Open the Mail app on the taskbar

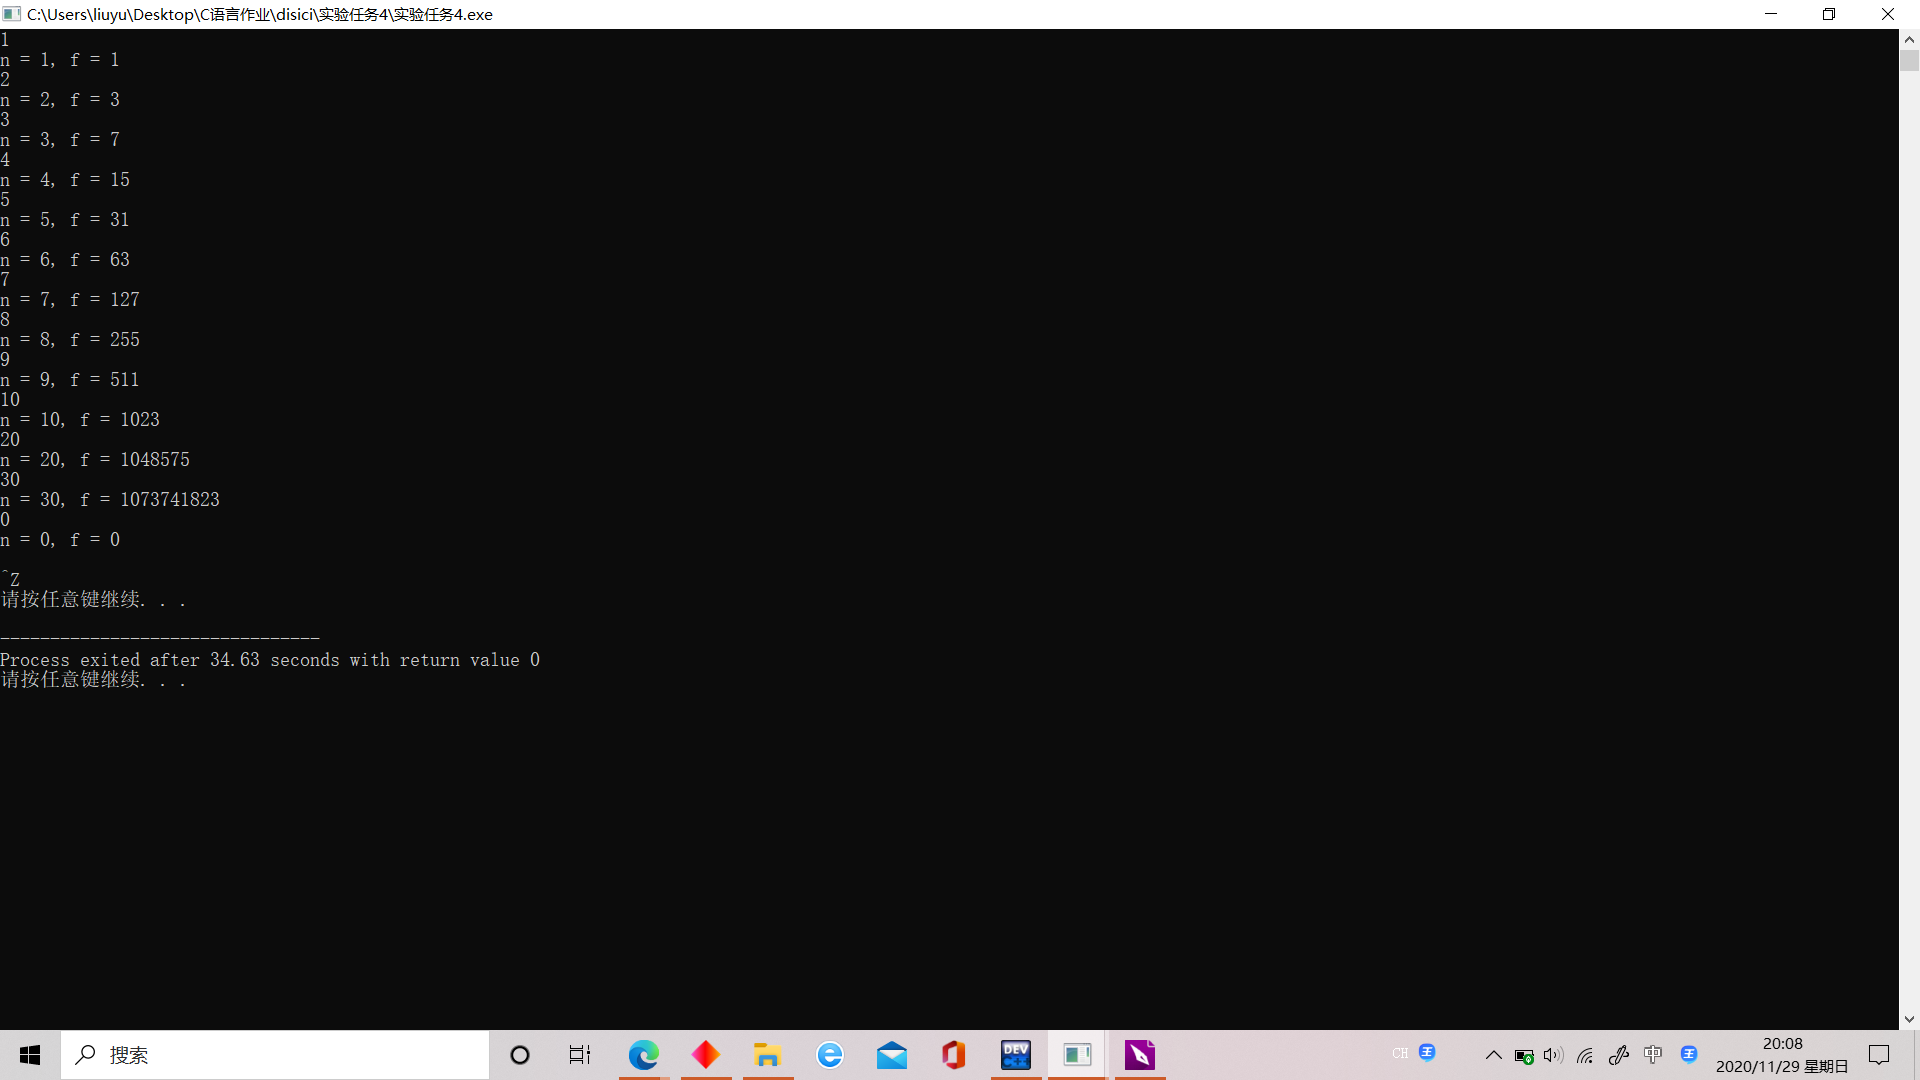pyautogui.click(x=892, y=1055)
